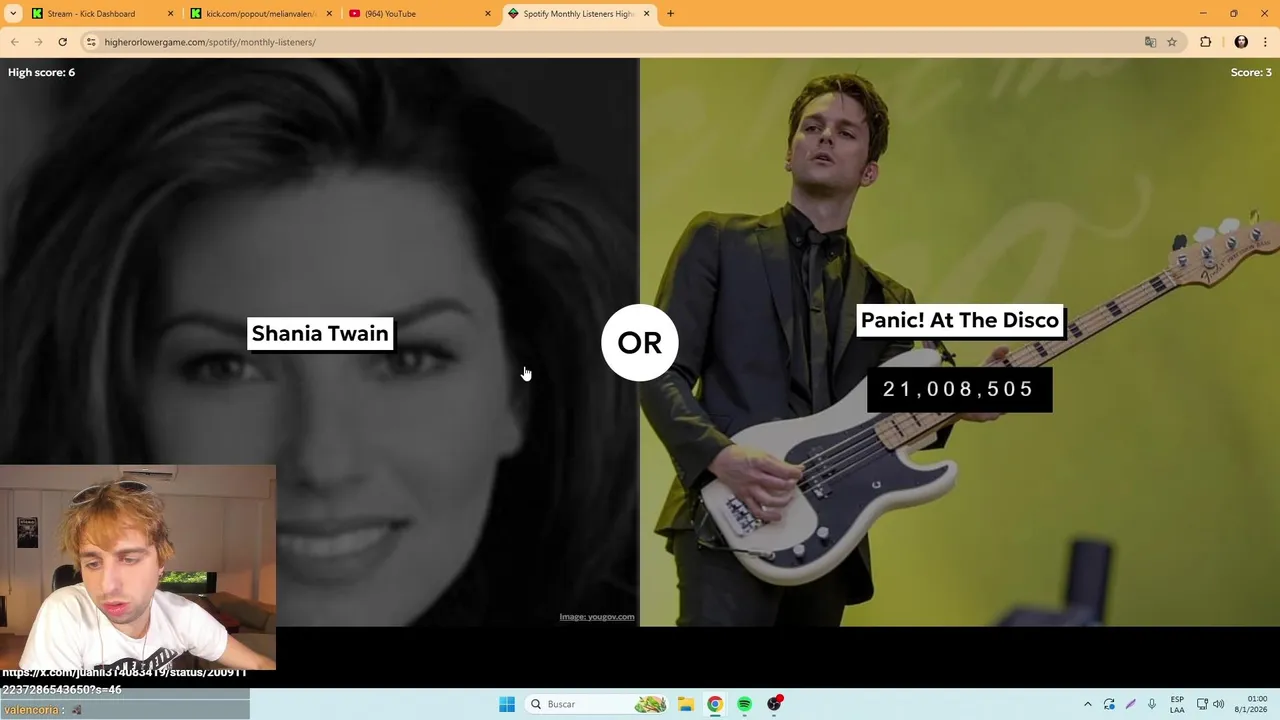Viewport: 1280px width, 720px height.
Task: Click the microphone tray icon
Action: click(x=1152, y=704)
